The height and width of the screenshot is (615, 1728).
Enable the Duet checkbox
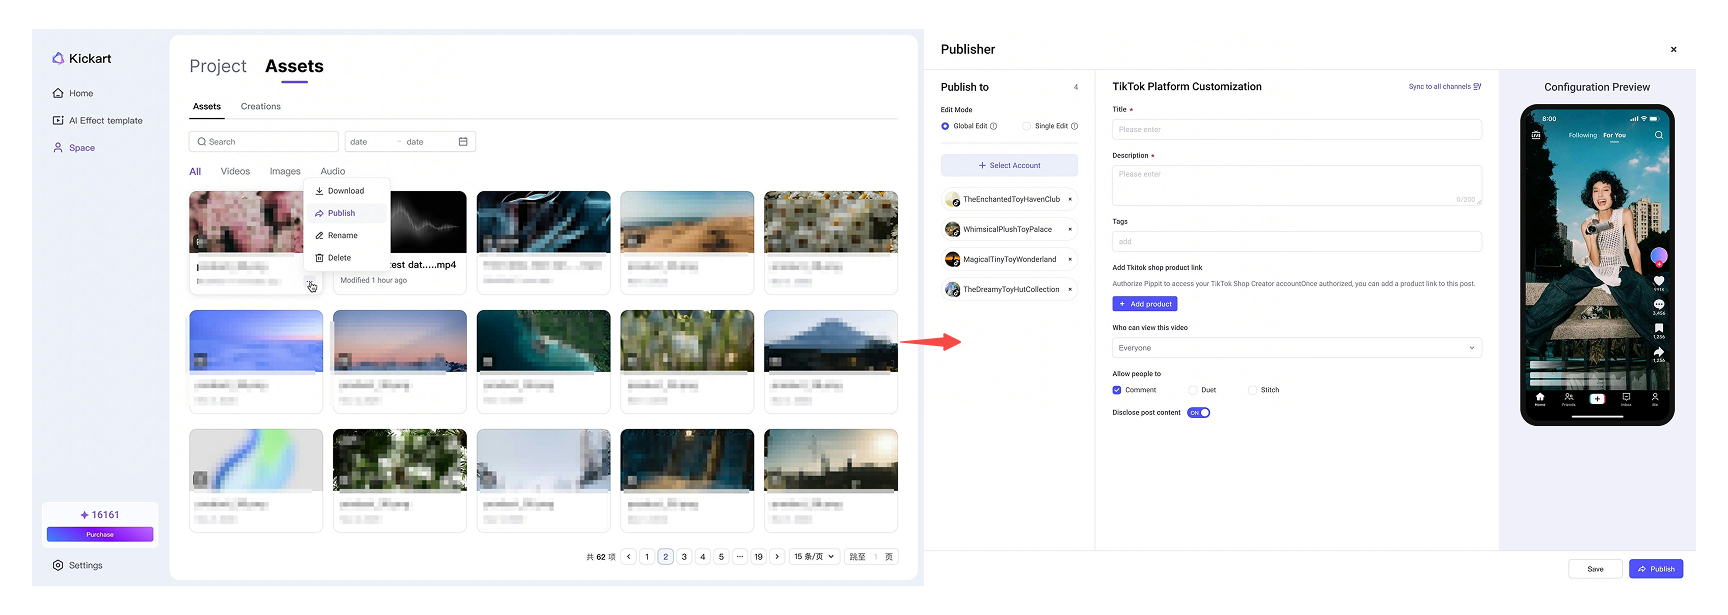(x=1193, y=390)
